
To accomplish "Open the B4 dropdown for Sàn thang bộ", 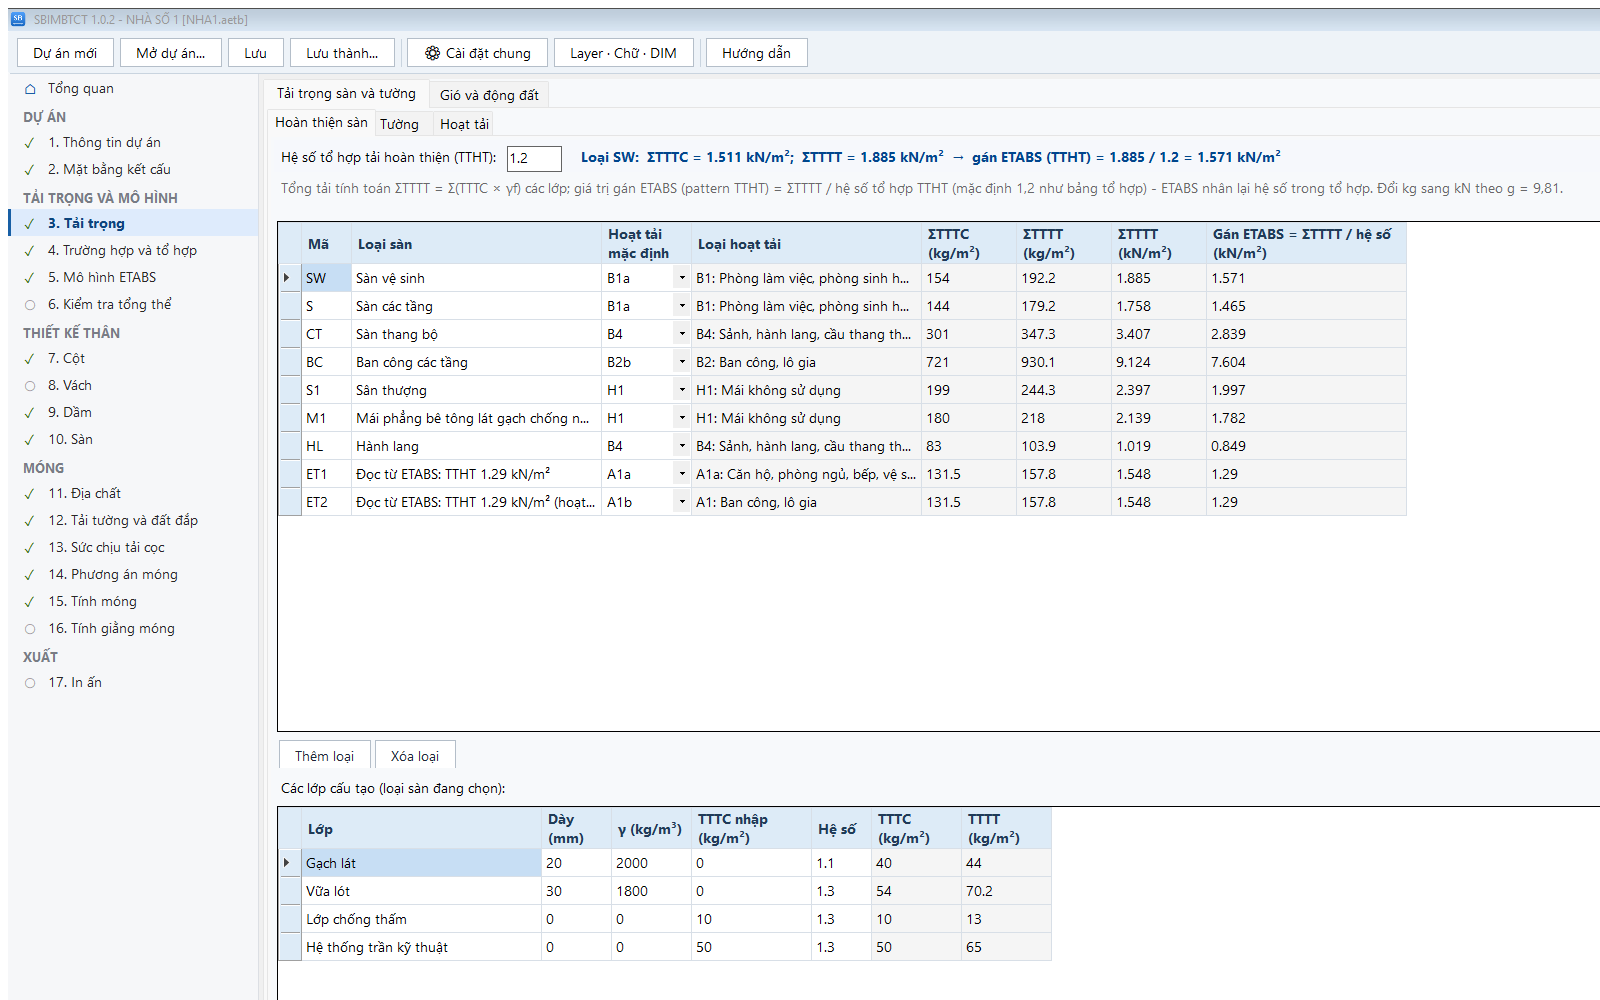I will coord(682,334).
